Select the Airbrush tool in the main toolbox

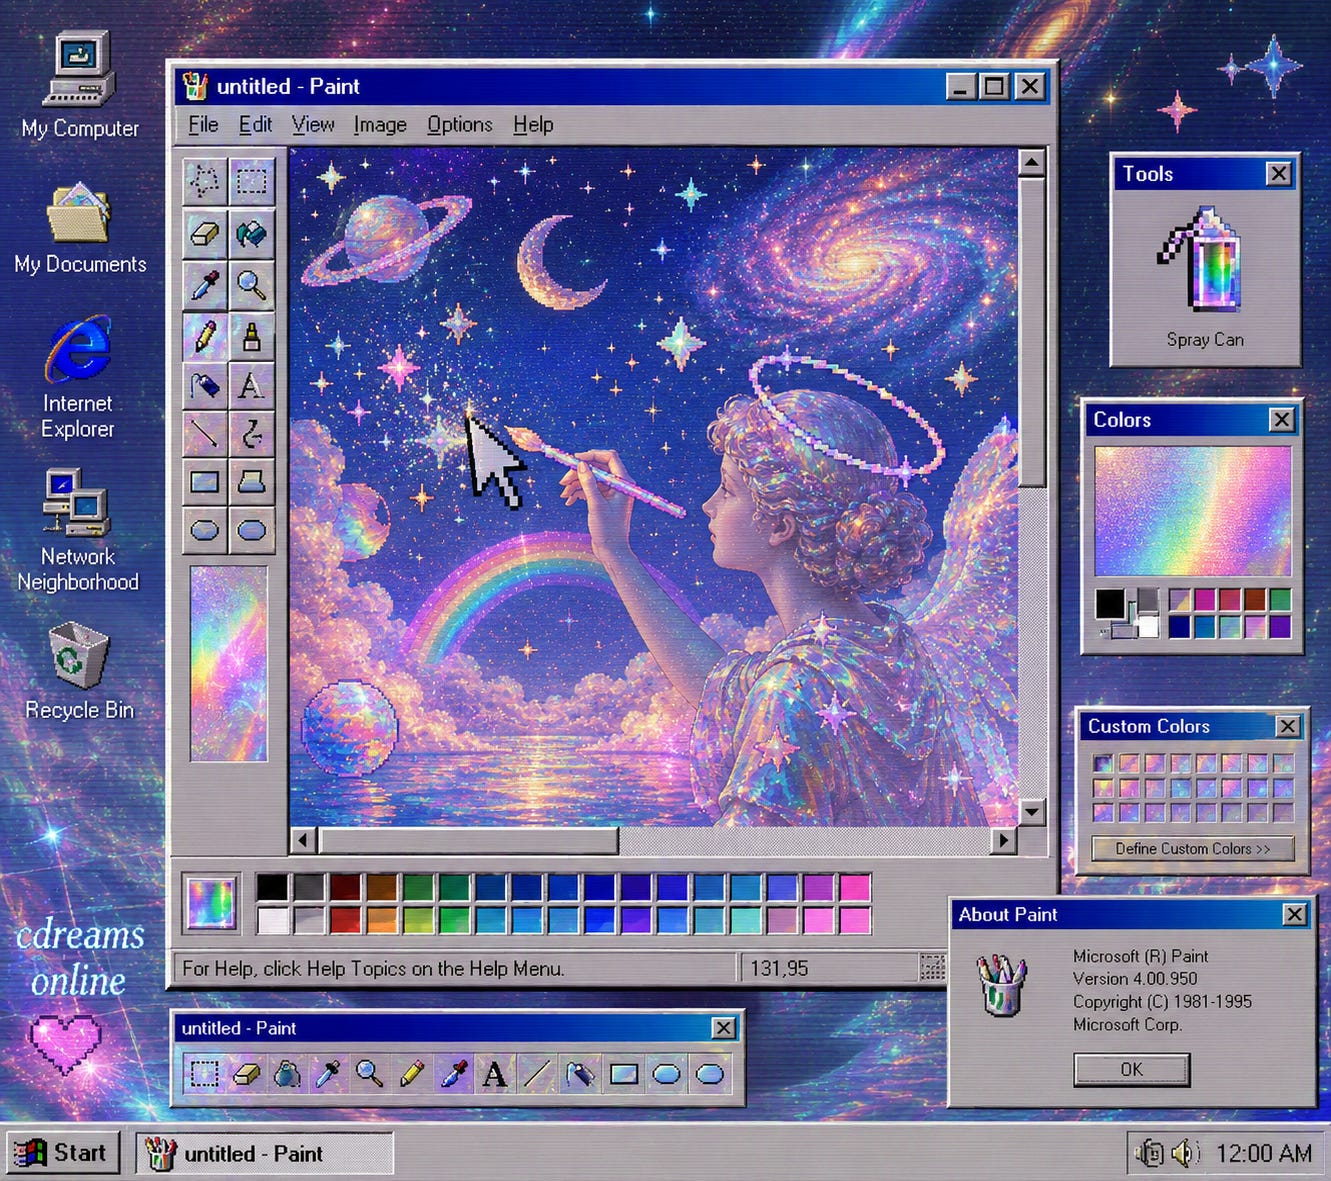205,385
